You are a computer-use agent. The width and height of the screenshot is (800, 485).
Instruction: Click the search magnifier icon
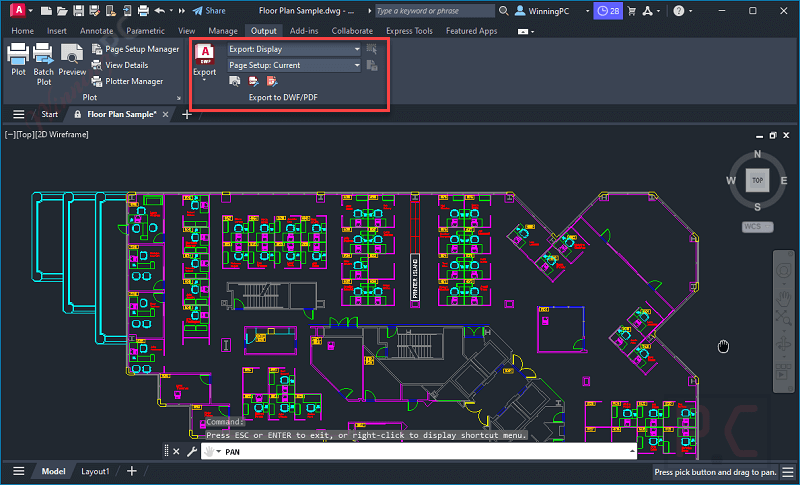[504, 11]
